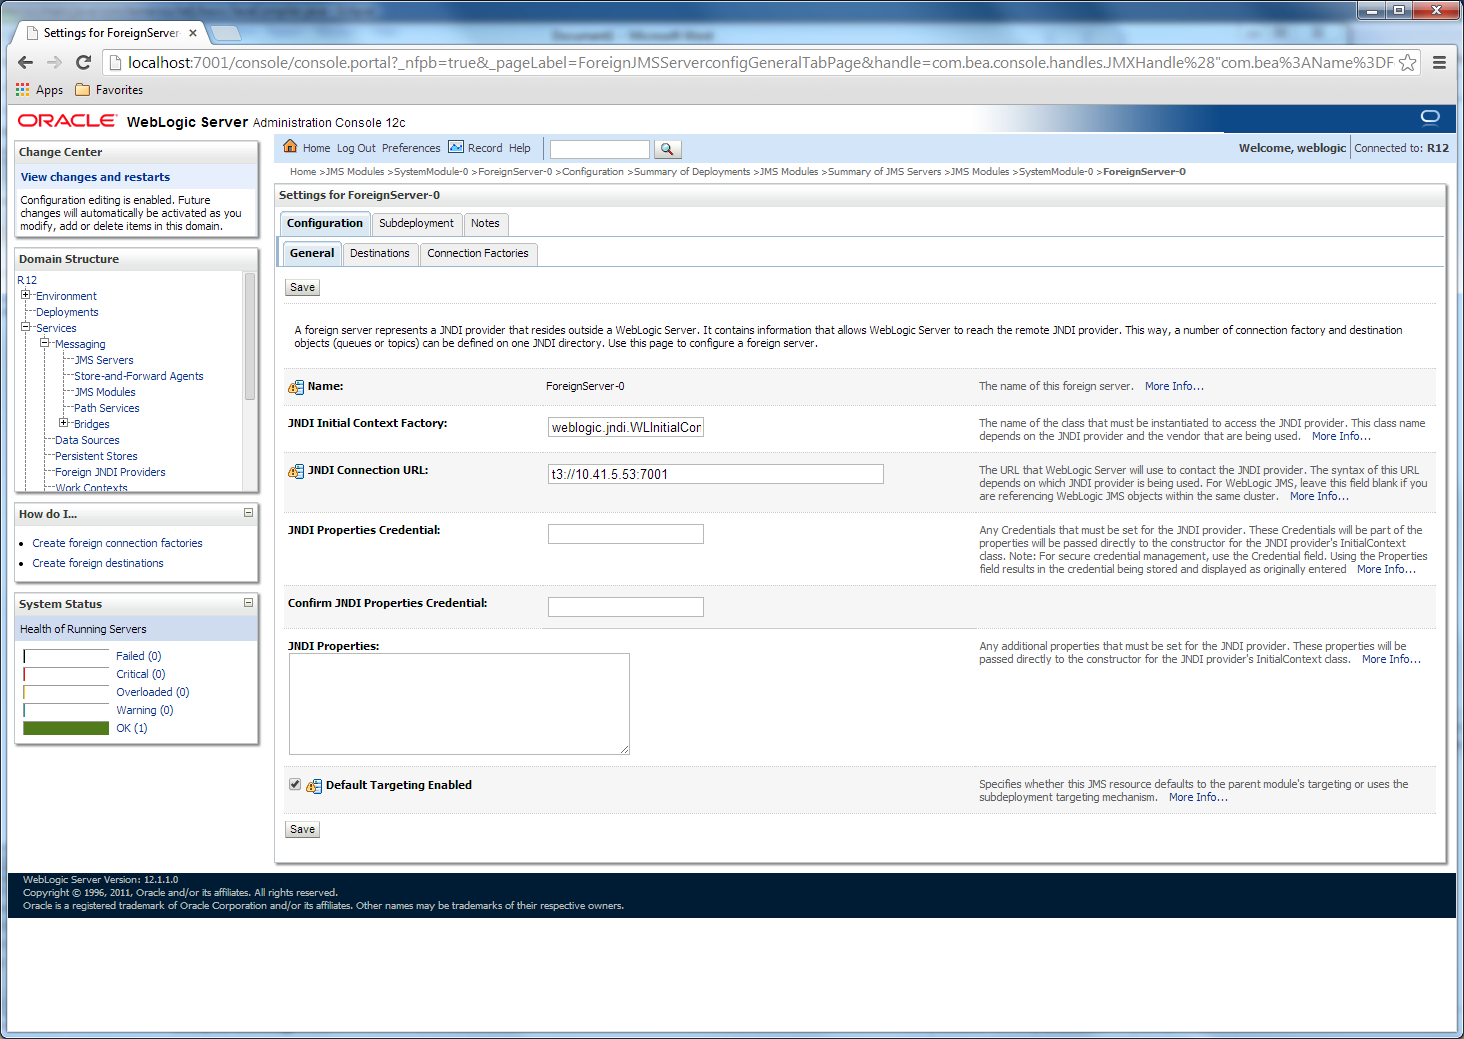
Task: Collapse the System Status panel
Action: (x=248, y=603)
